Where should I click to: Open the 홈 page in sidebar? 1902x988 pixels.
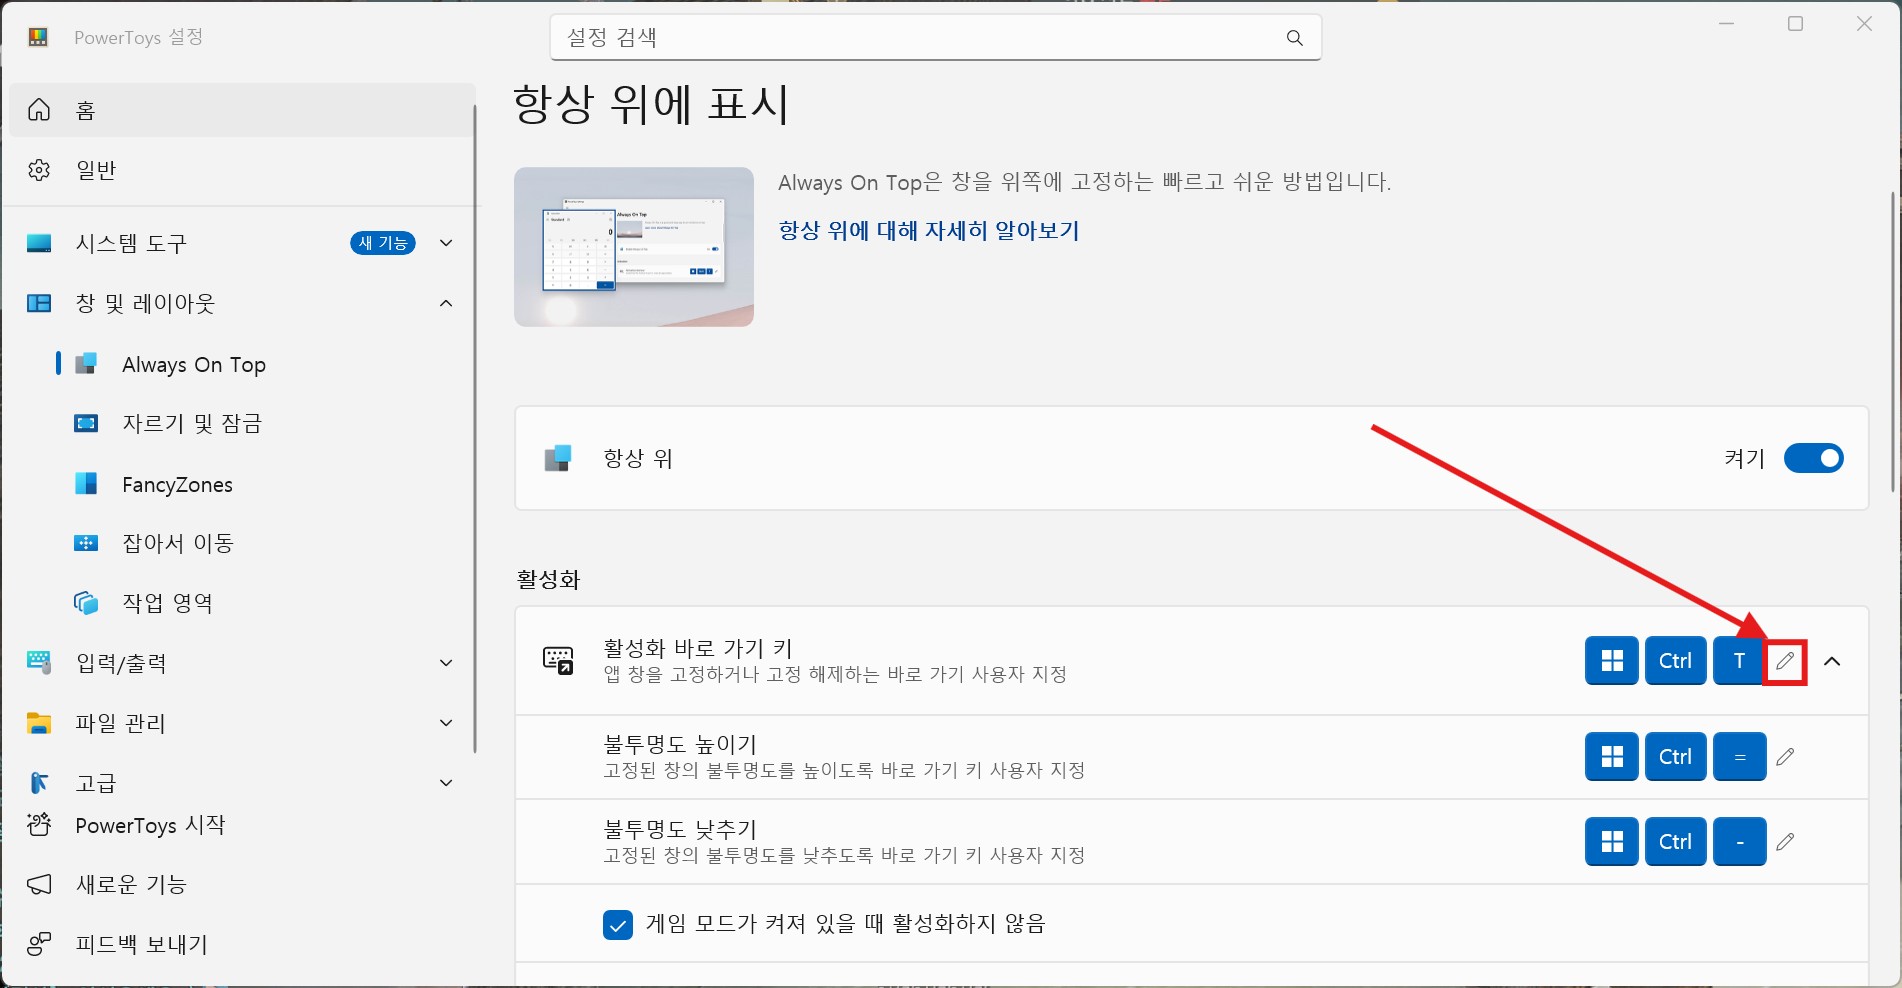point(241,110)
